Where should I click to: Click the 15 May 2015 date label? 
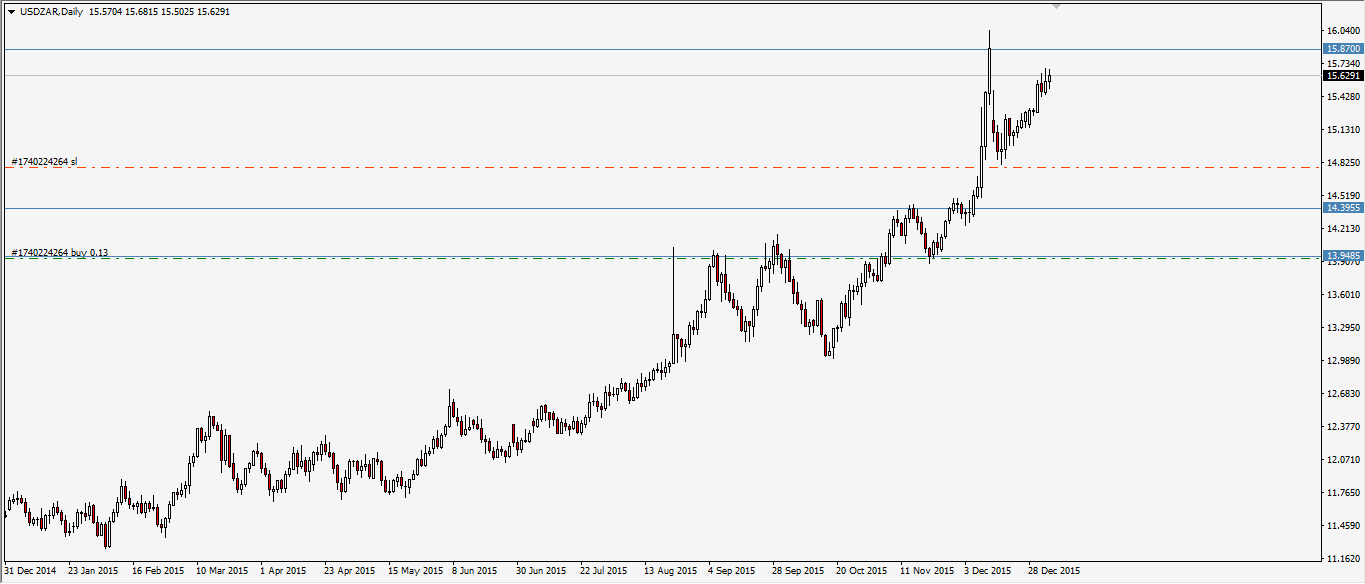415,571
